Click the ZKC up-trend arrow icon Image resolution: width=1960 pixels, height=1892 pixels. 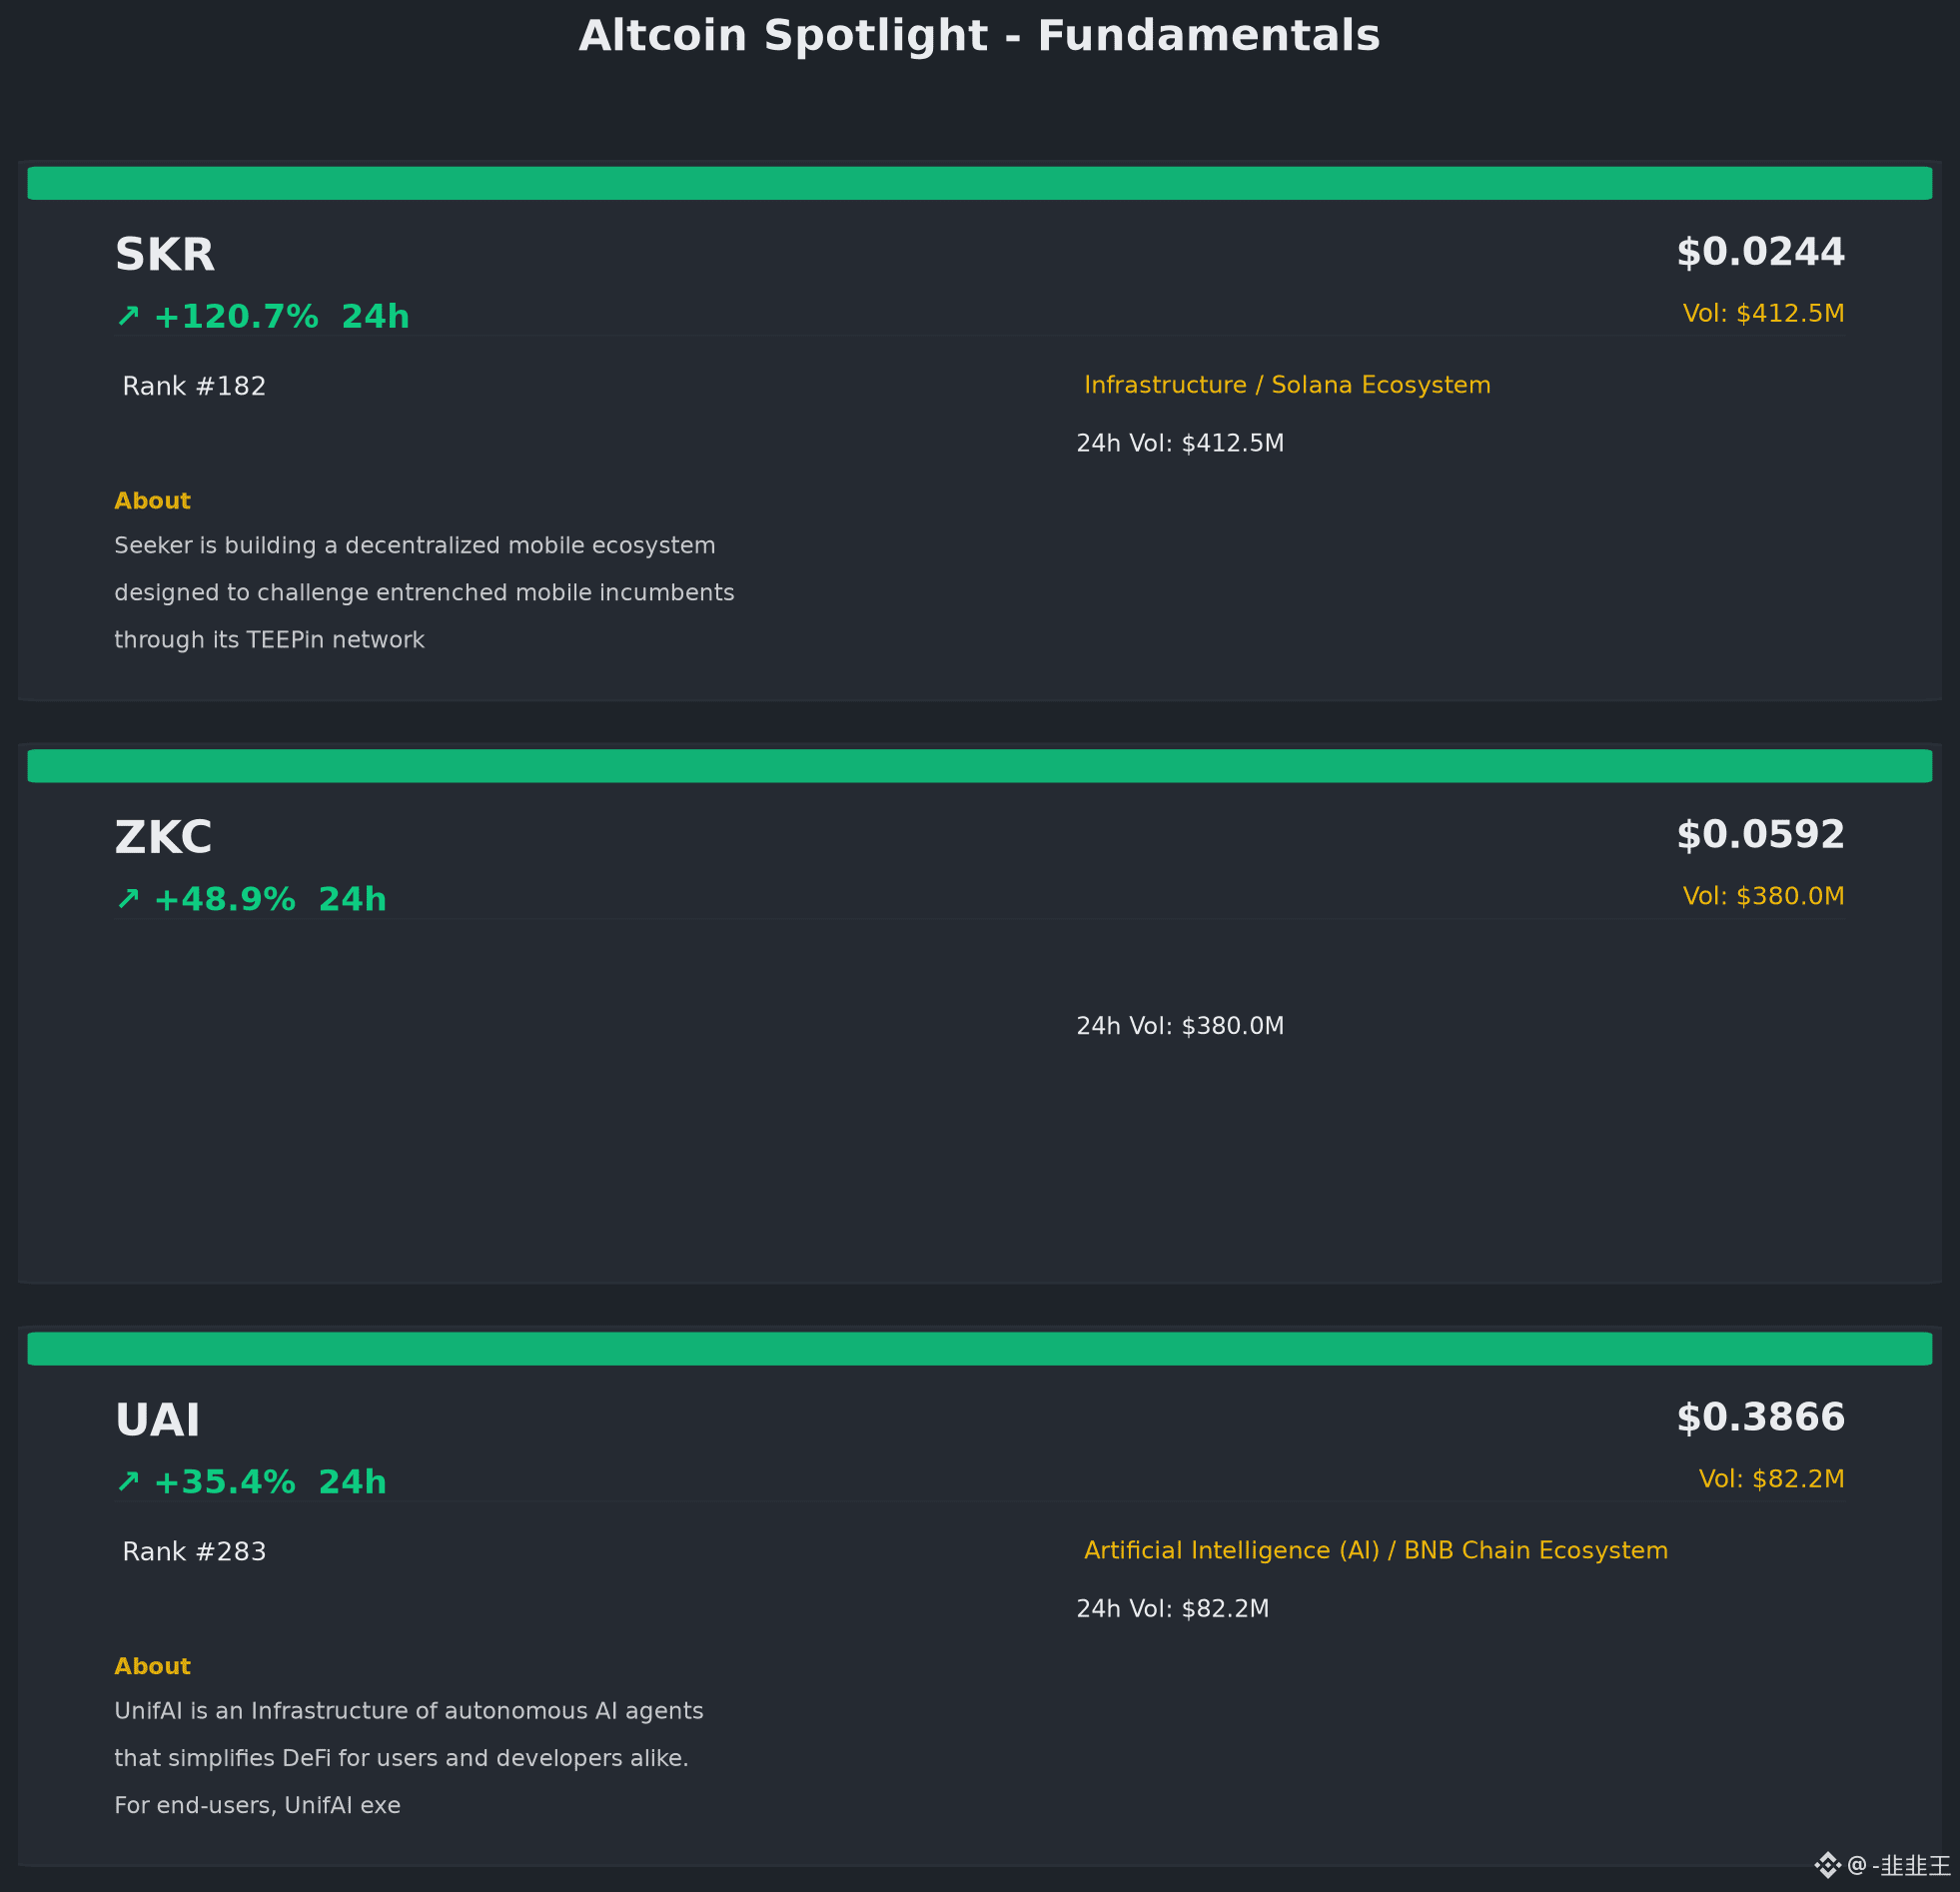tap(128, 899)
